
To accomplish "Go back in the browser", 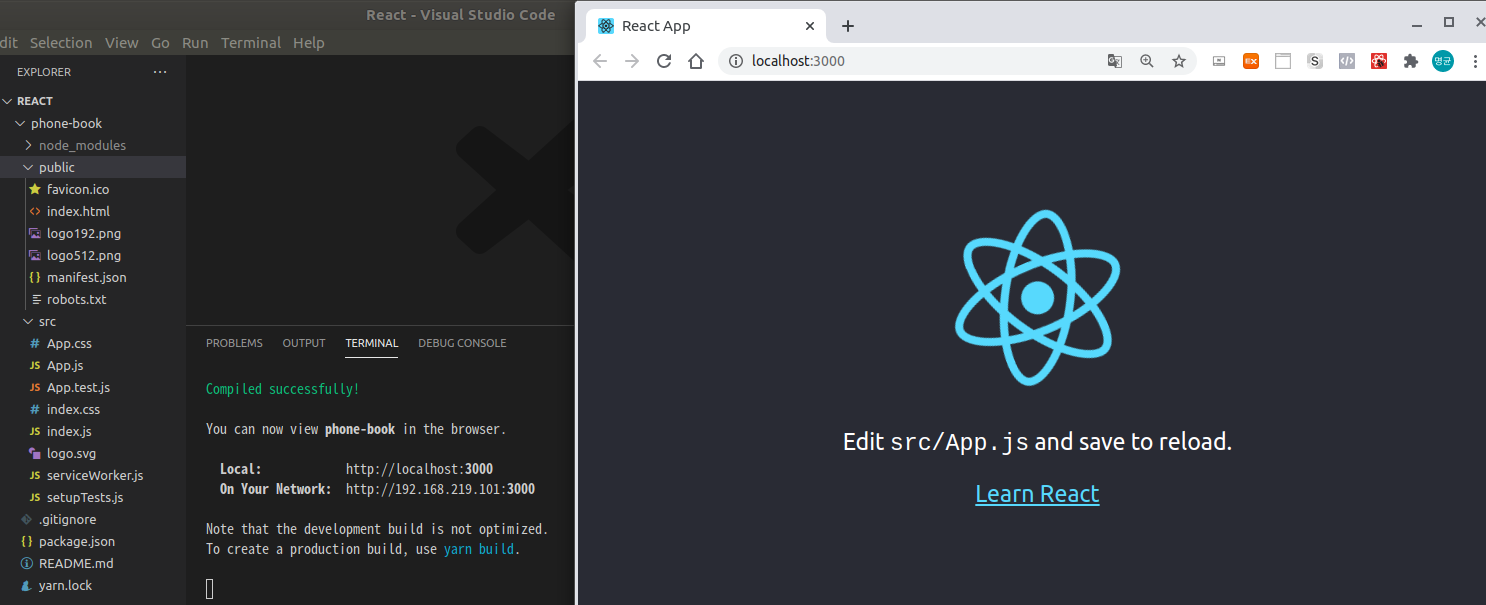I will 600,61.
